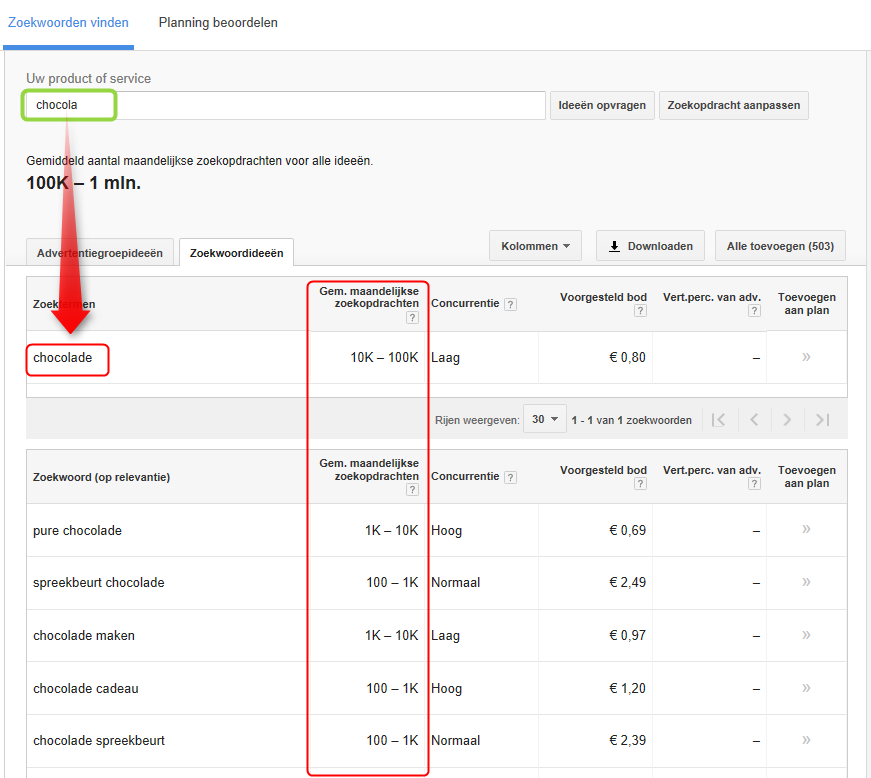Help icon beside Concurrentie in relevance table
Image resolution: width=871 pixels, height=778 pixels.
(510, 477)
